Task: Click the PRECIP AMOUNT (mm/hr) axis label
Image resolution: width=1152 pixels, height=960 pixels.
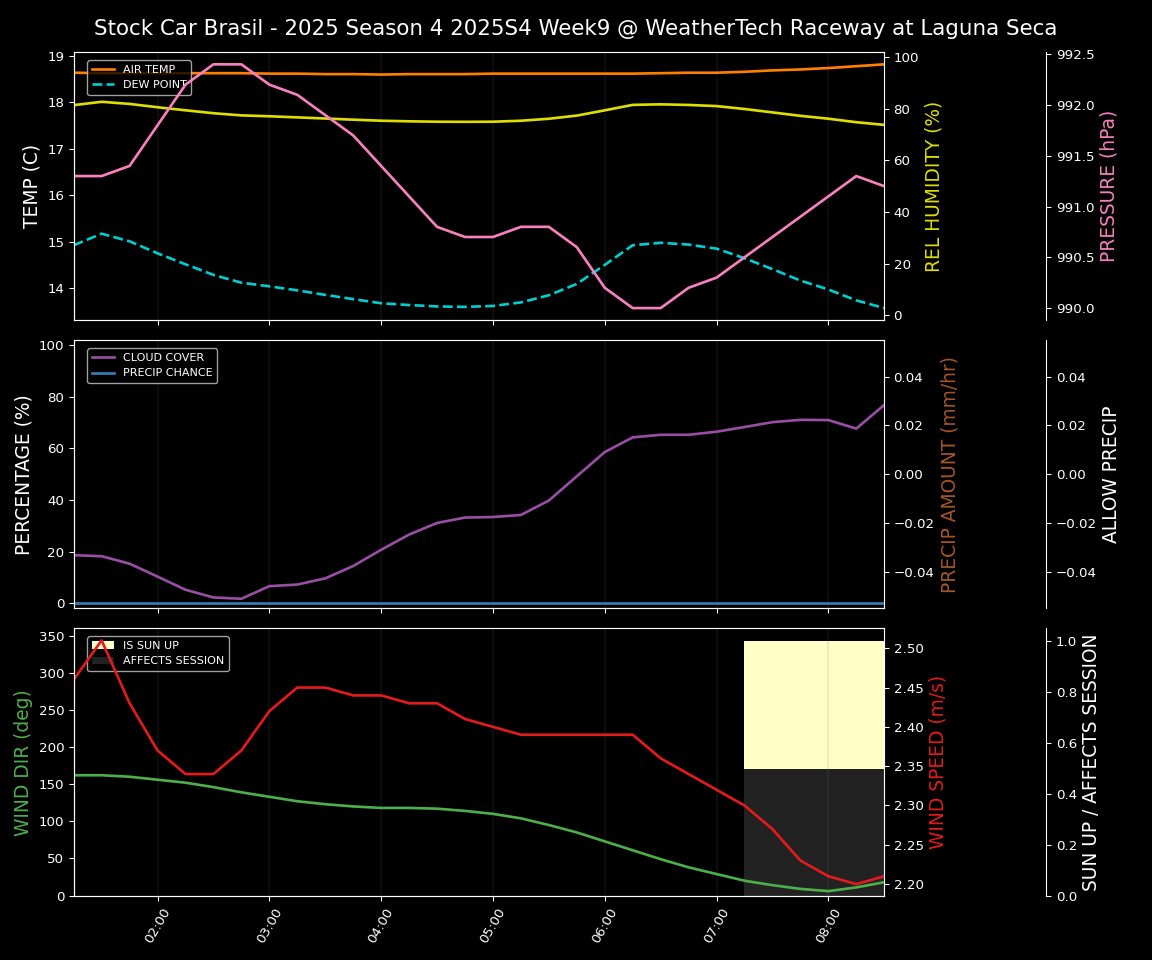Action: pyautogui.click(x=949, y=474)
